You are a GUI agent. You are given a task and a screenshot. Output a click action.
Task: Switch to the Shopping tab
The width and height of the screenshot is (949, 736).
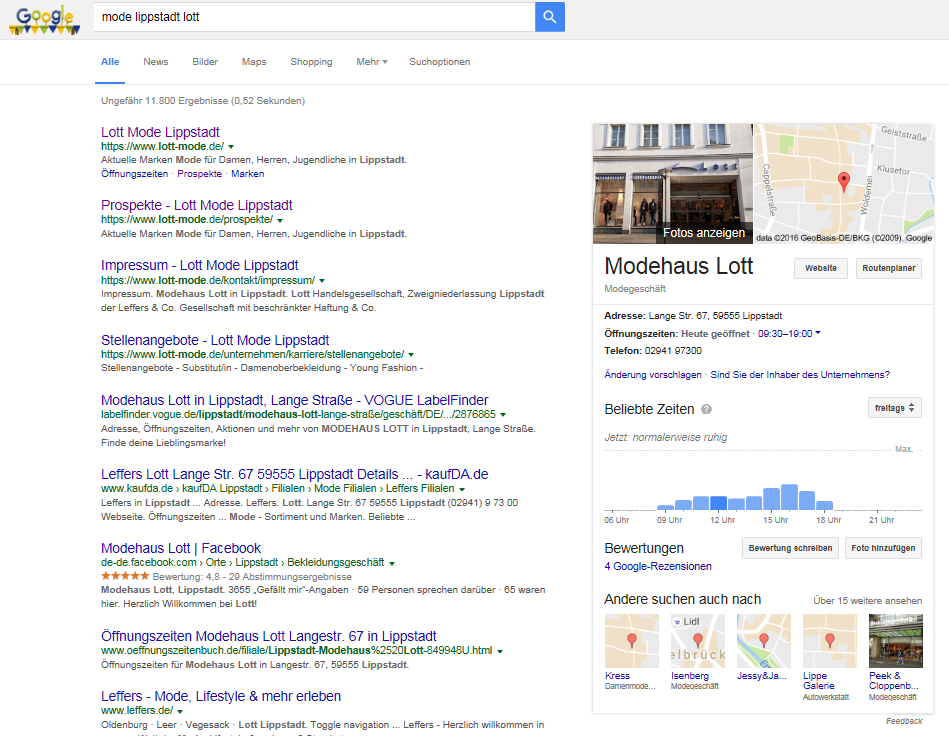pos(311,62)
